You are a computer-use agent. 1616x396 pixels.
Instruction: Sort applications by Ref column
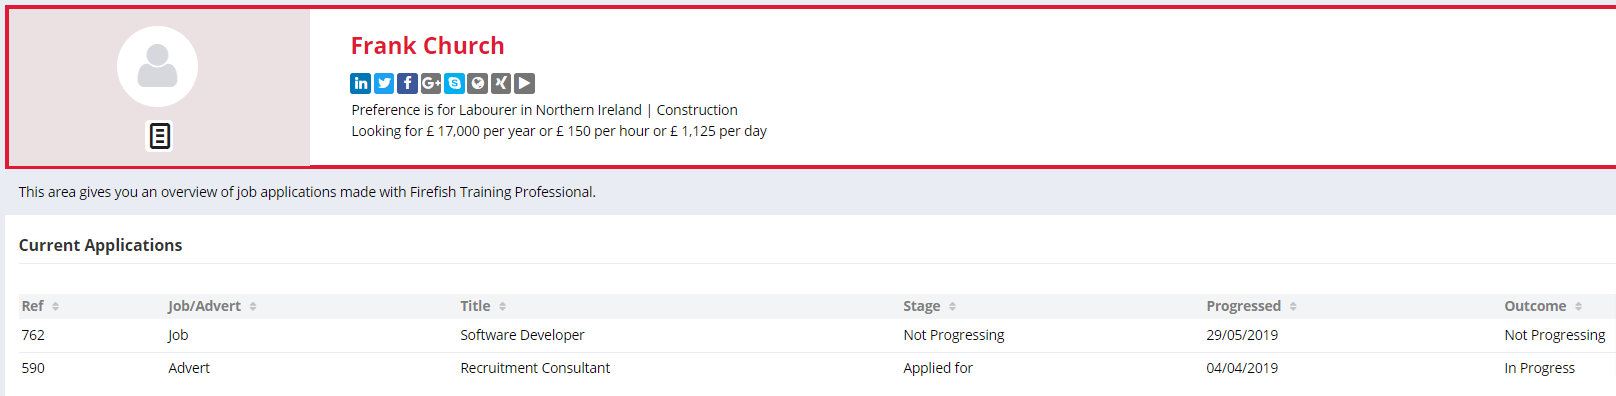41,306
